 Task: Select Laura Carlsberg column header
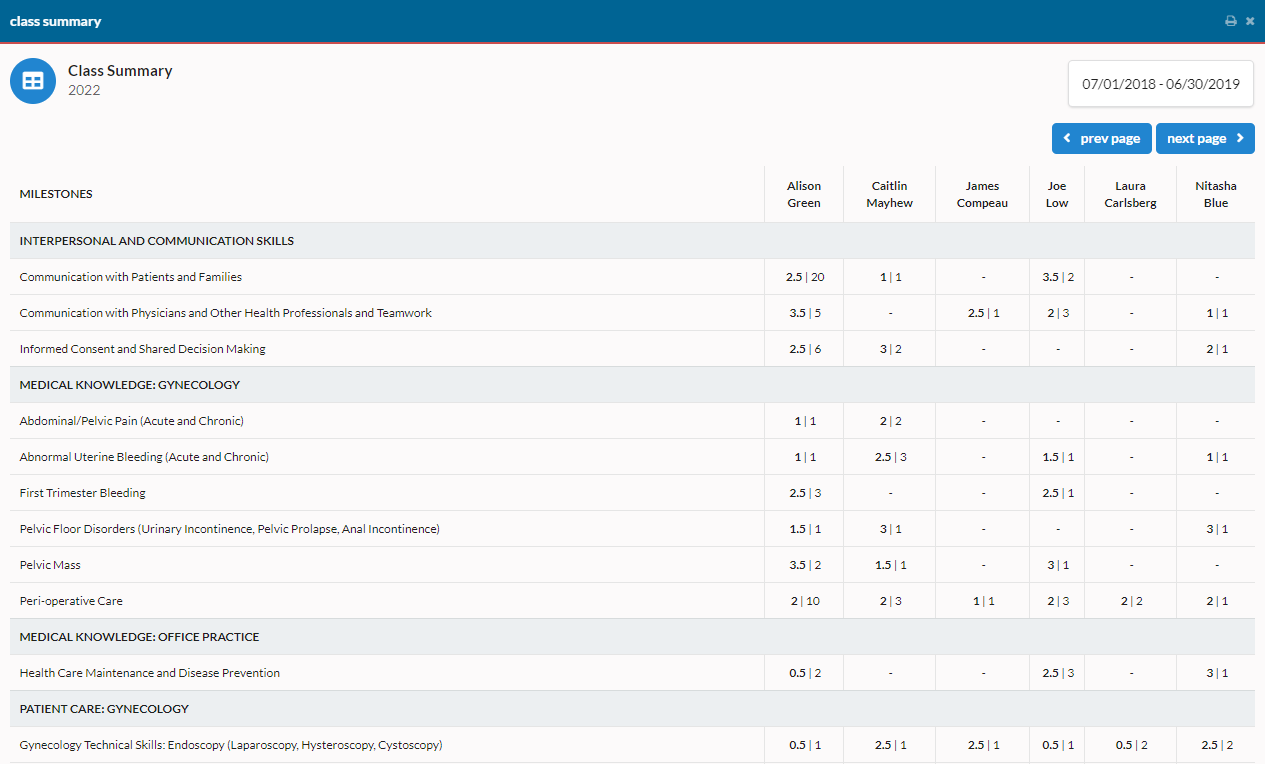[1130, 194]
